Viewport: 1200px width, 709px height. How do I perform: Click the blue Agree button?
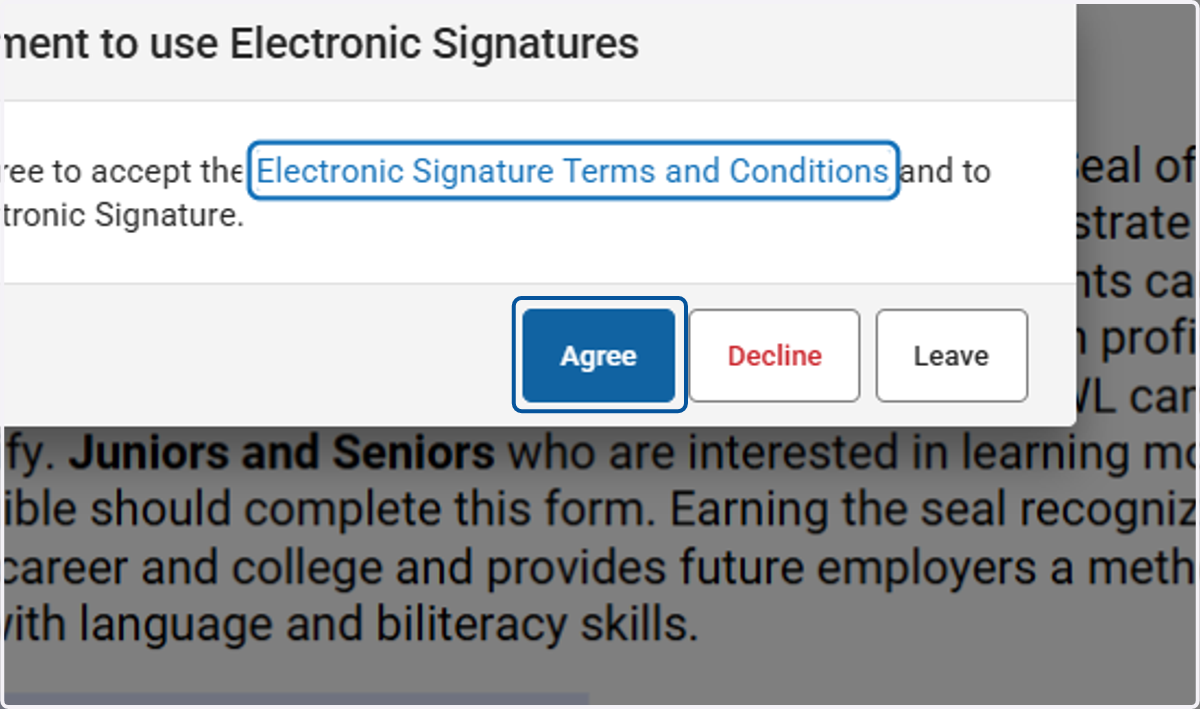[599, 355]
